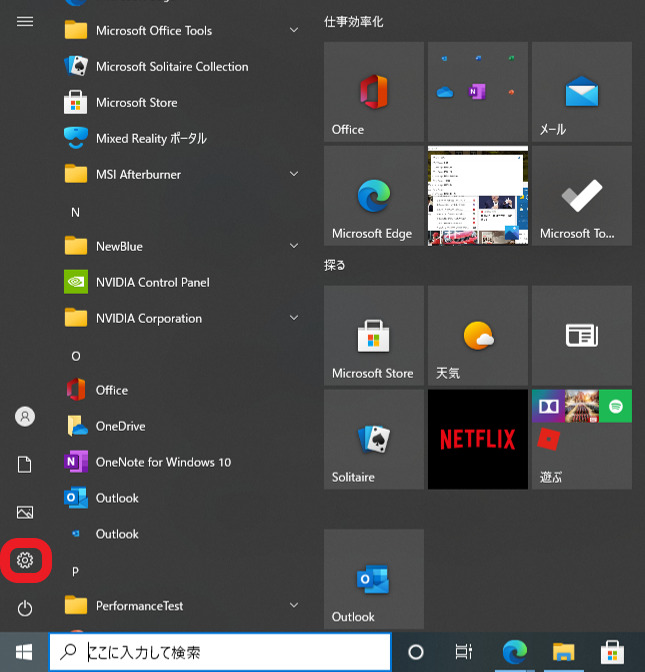The image size is (645, 672).
Task: Open Settings via the gear icon
Action: (25, 561)
